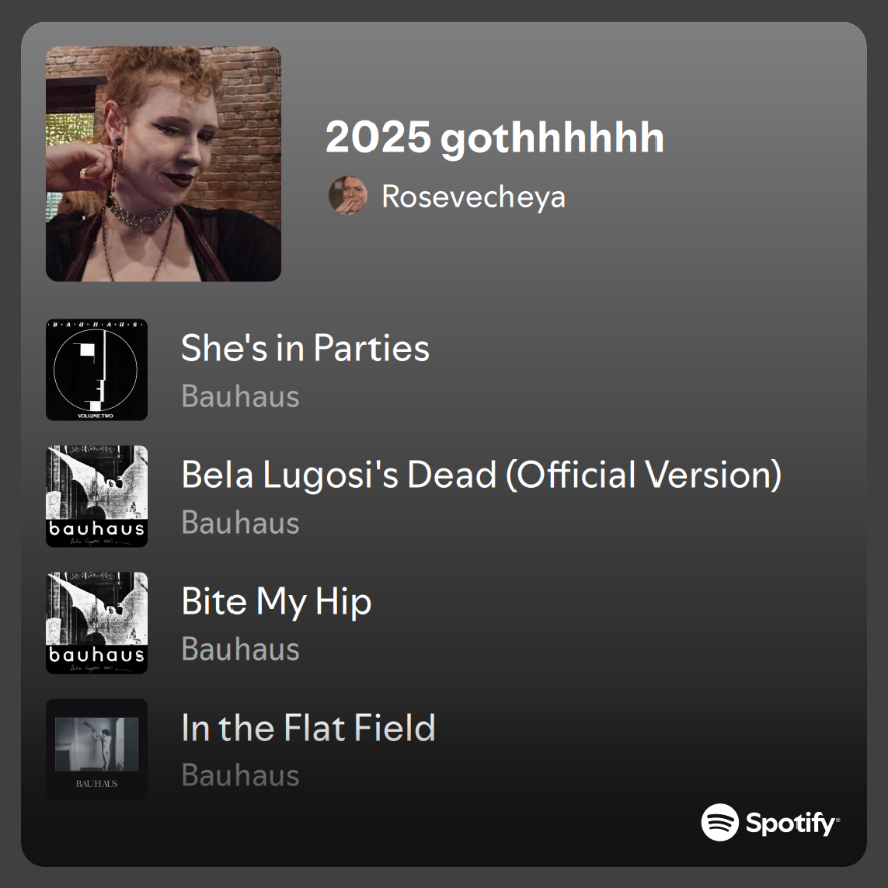888x888 pixels.
Task: Open the 2025 gothhhhhh playlist cover photo
Action: click(163, 164)
